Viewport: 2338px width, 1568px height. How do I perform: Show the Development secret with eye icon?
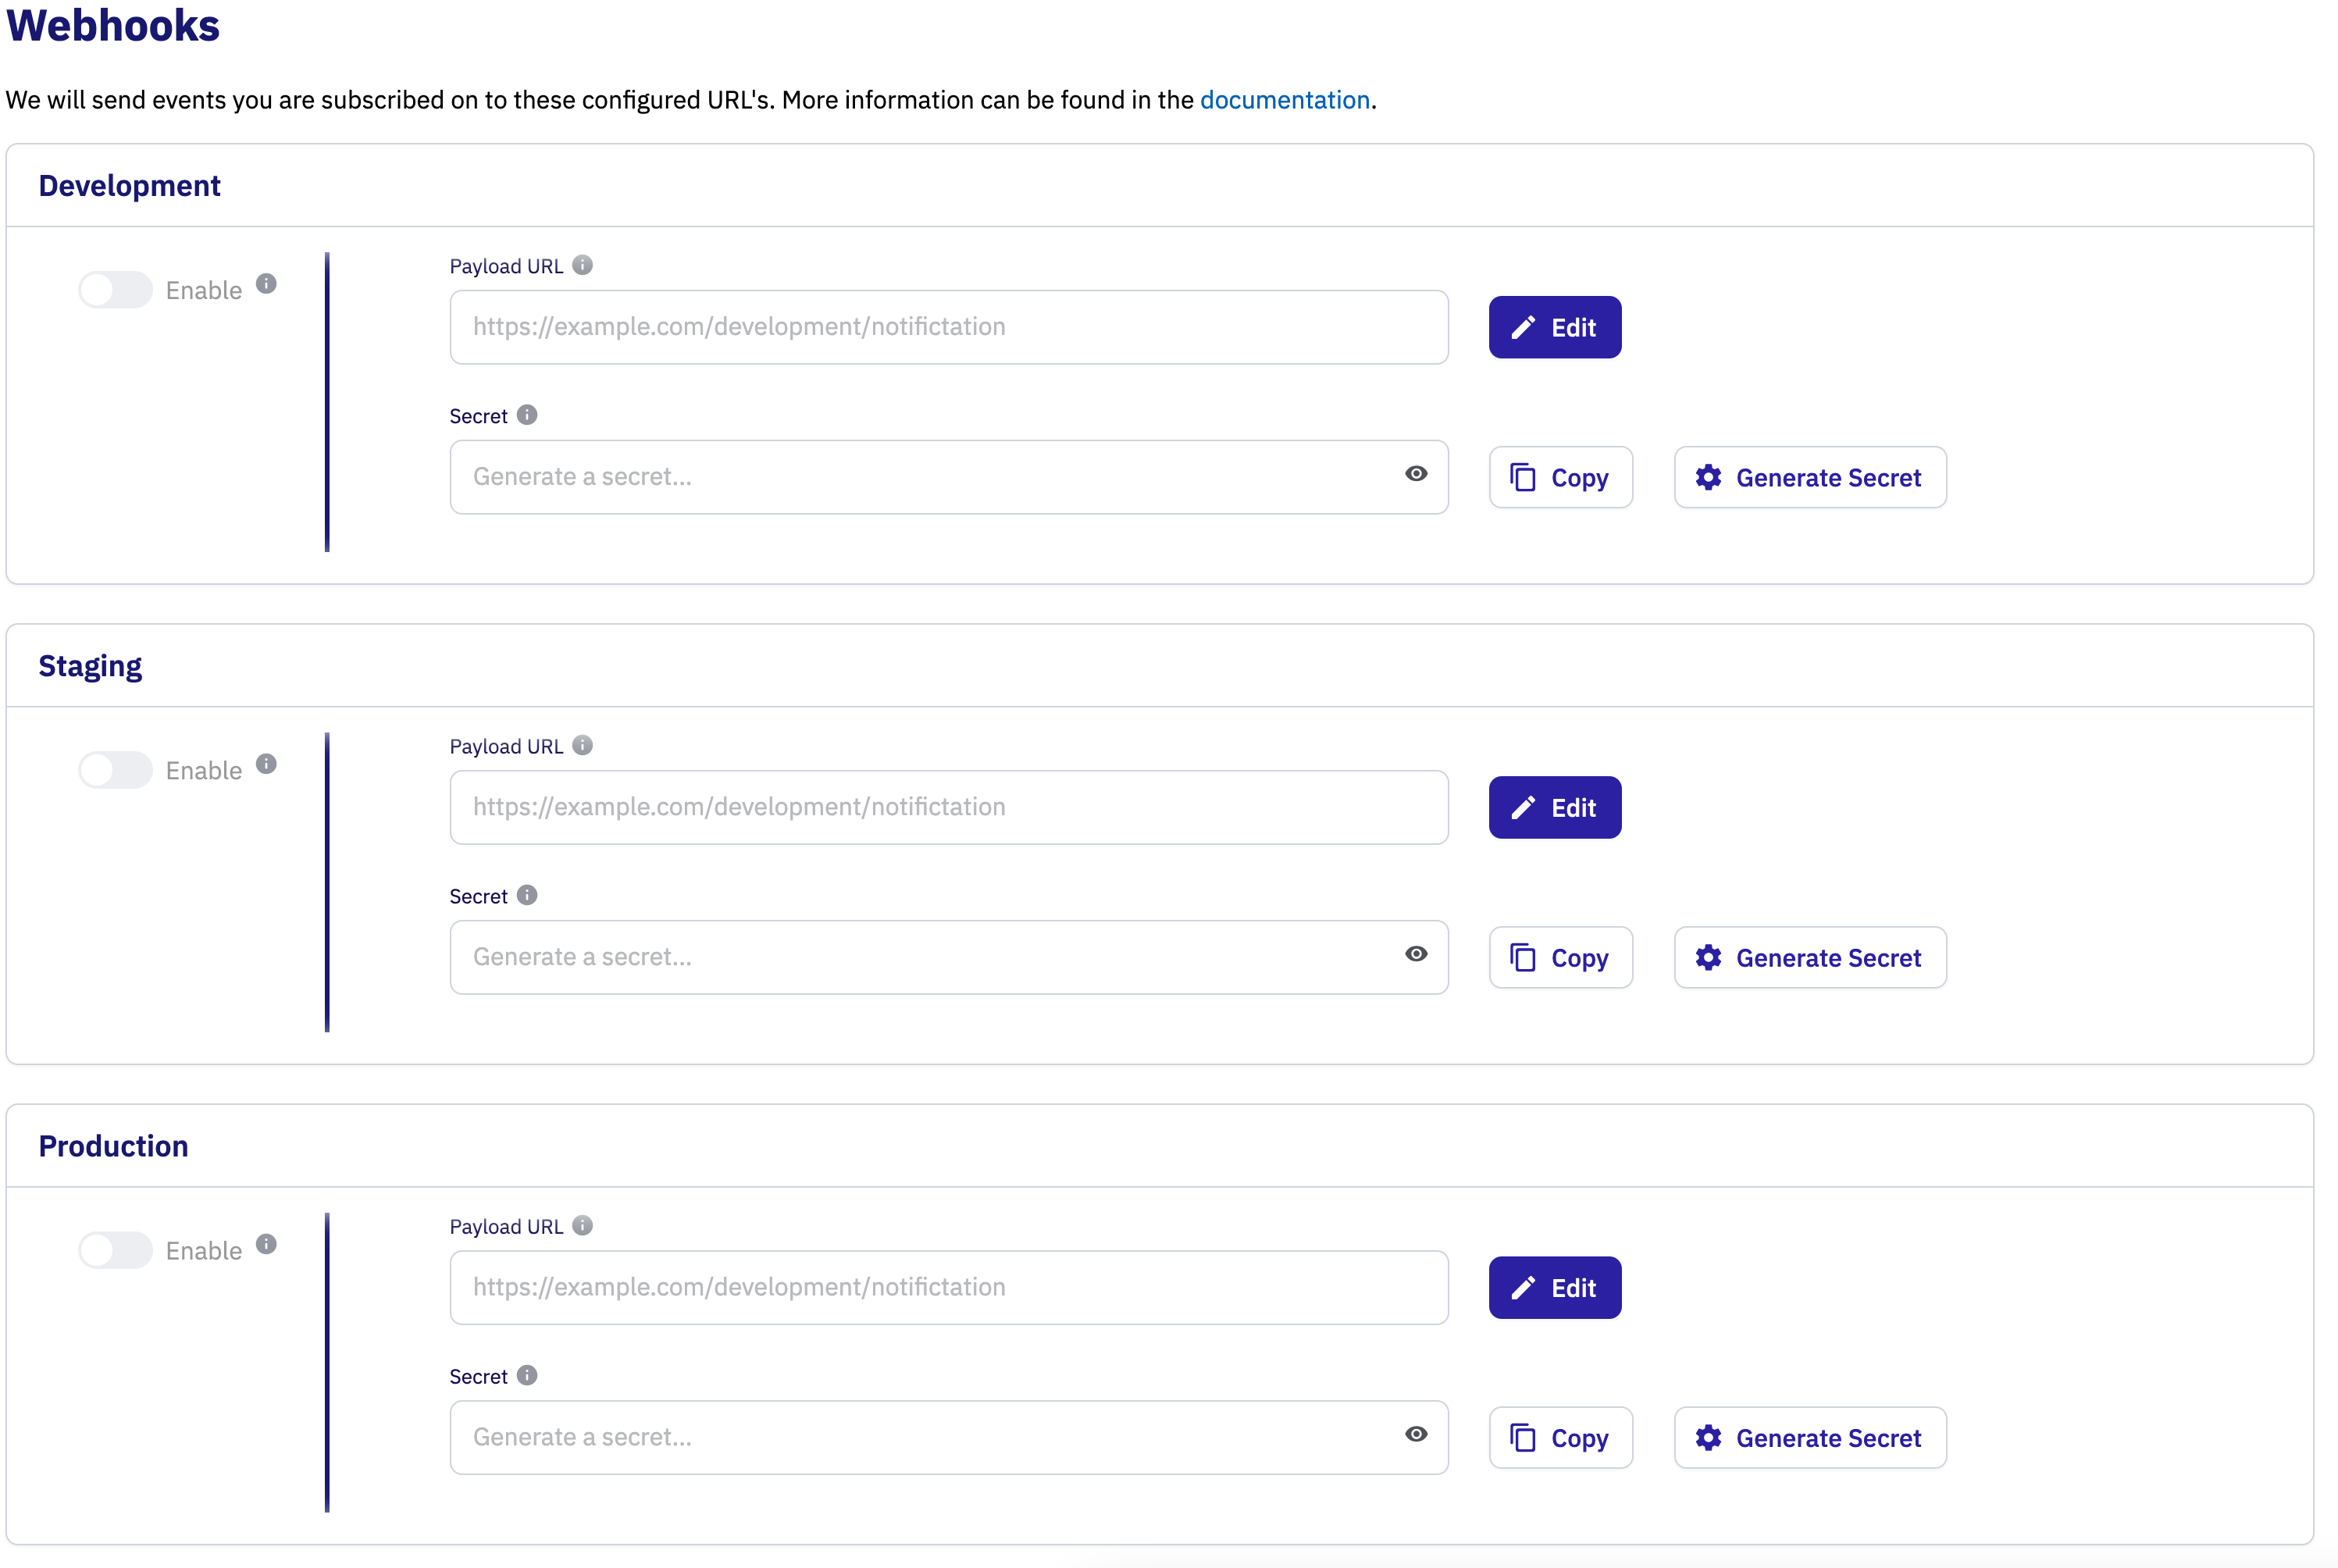(x=1416, y=474)
